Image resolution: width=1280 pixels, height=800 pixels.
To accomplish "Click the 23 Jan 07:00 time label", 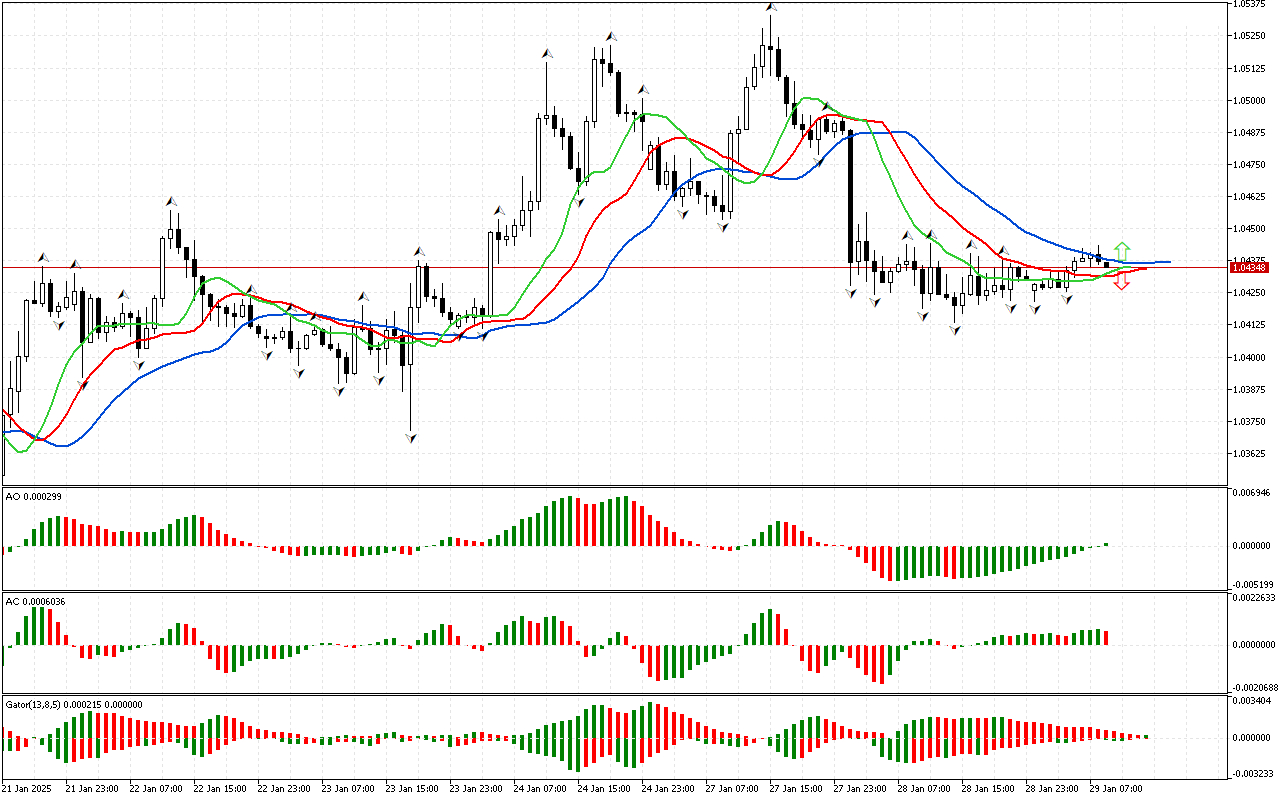I will pos(348,789).
